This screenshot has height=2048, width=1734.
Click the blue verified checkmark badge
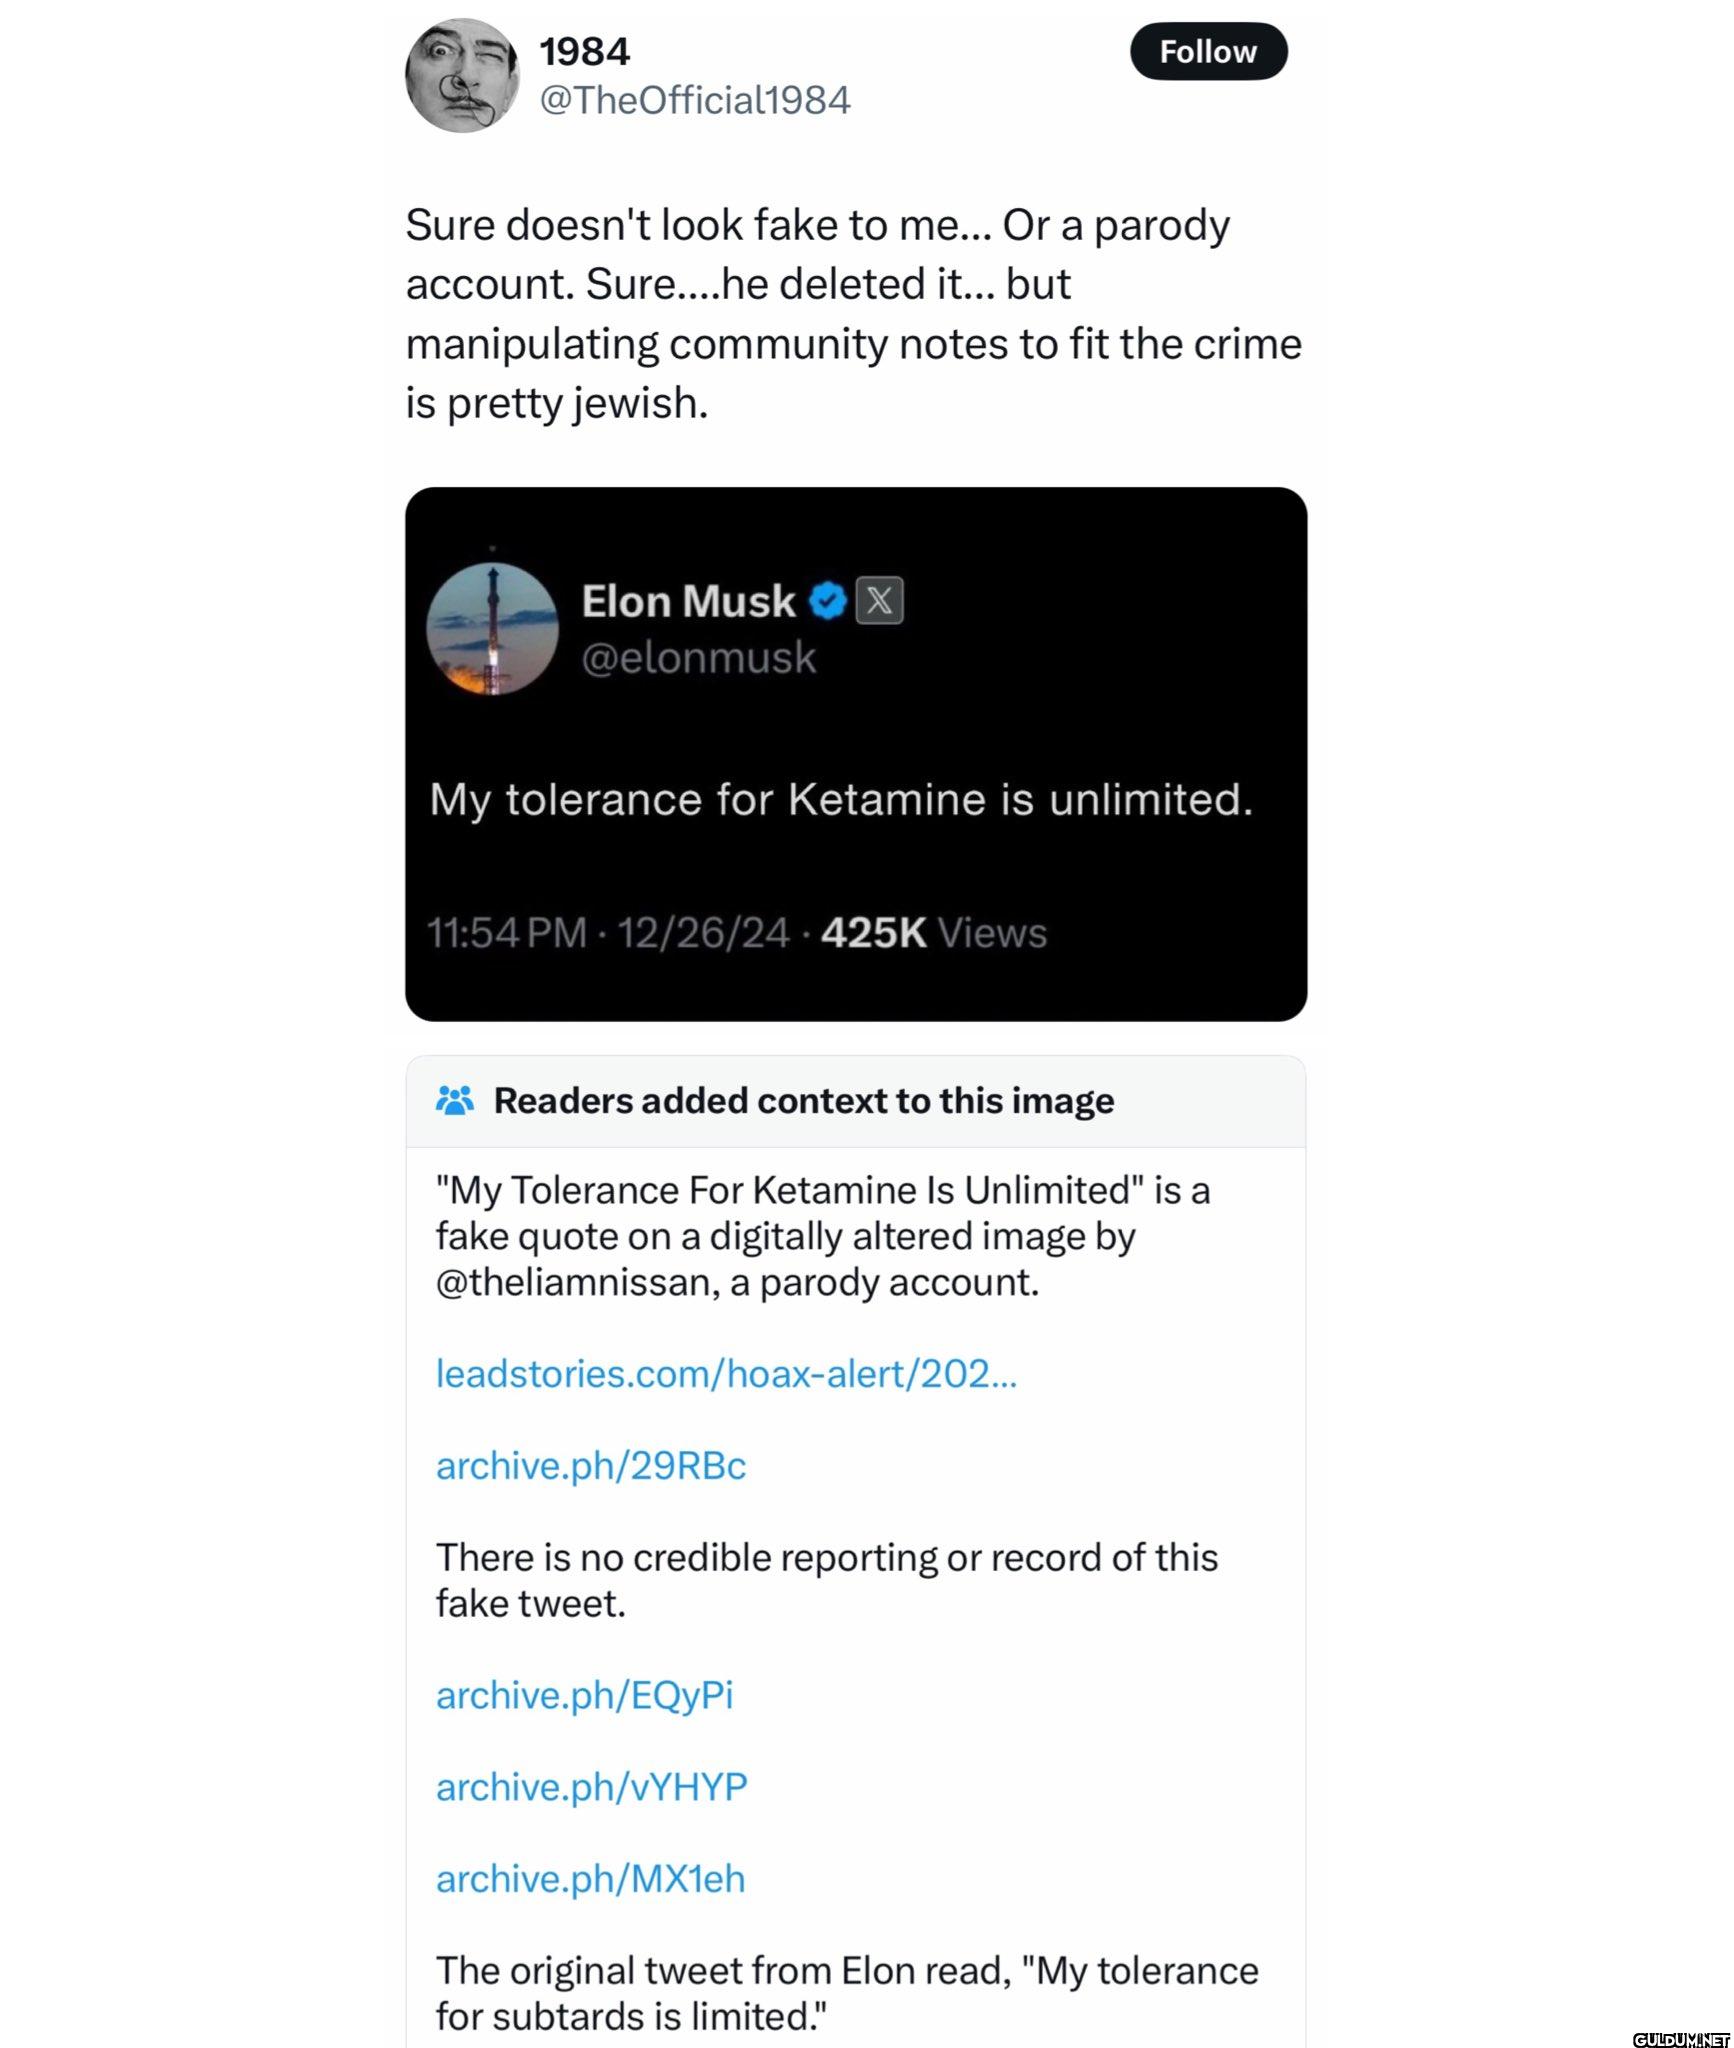pos(828,601)
